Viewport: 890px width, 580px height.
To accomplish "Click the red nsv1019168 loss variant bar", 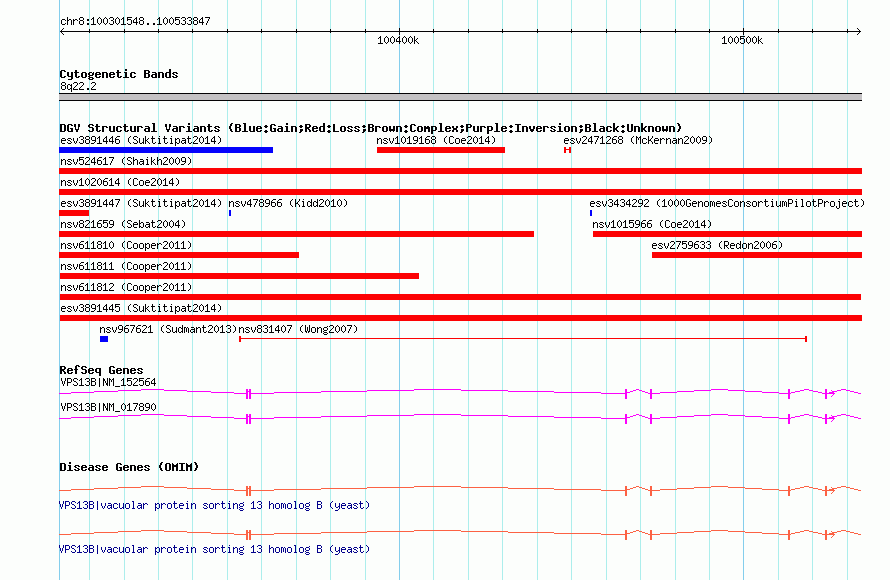I will pos(440,150).
